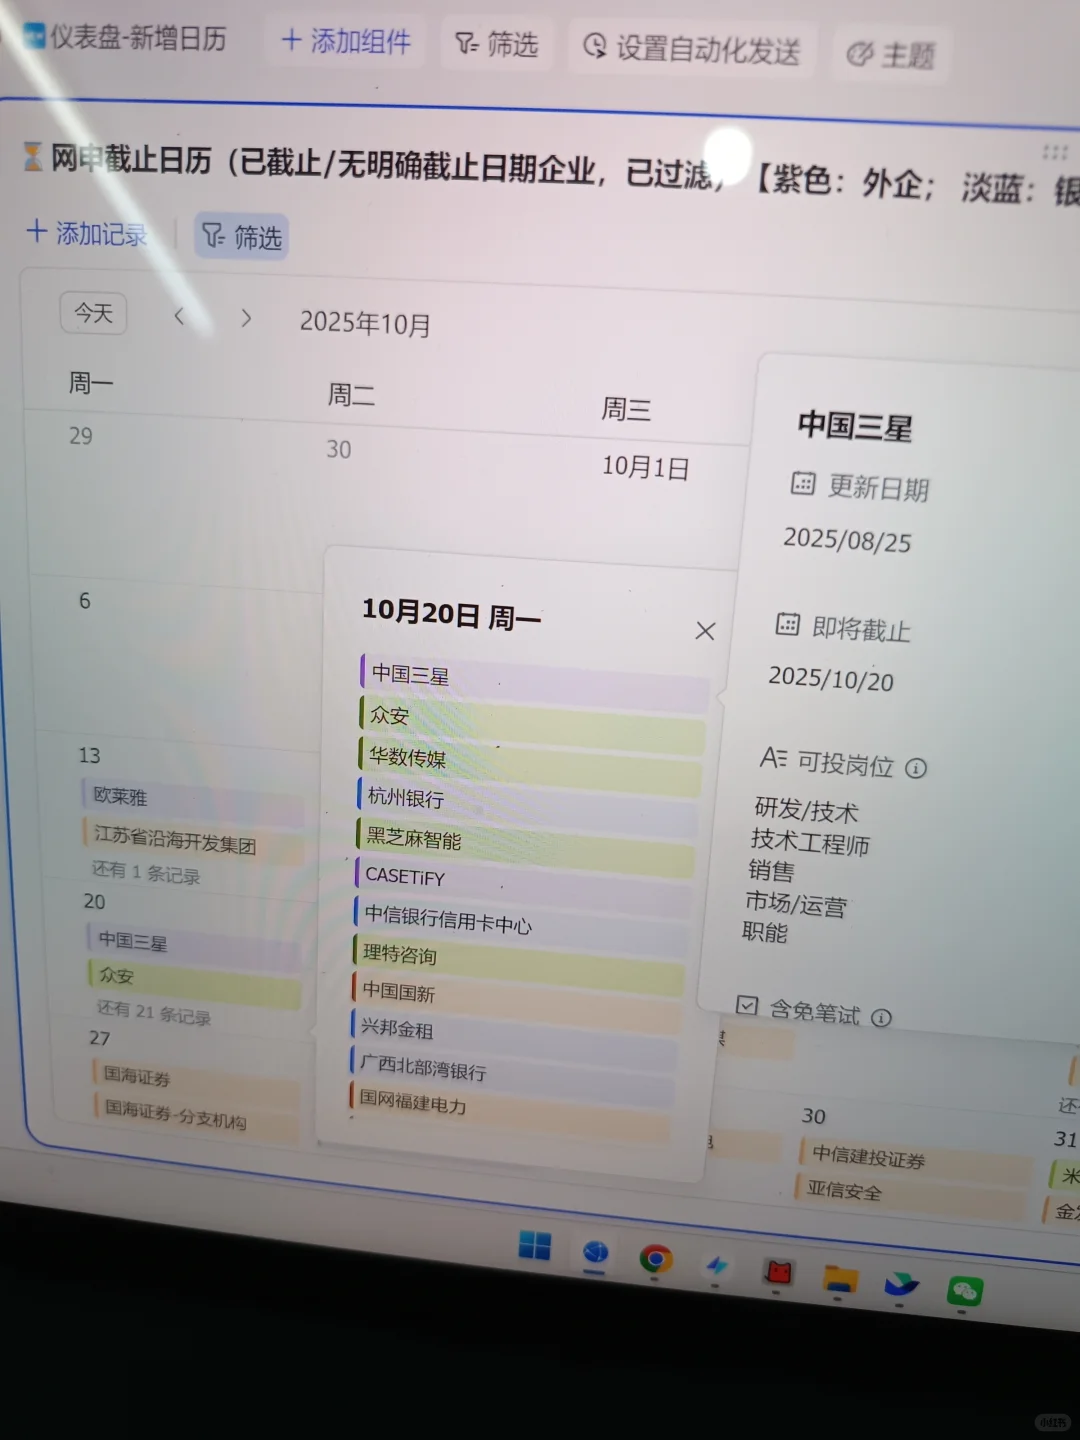
Task: Go to previous month arrow
Action: point(179,316)
